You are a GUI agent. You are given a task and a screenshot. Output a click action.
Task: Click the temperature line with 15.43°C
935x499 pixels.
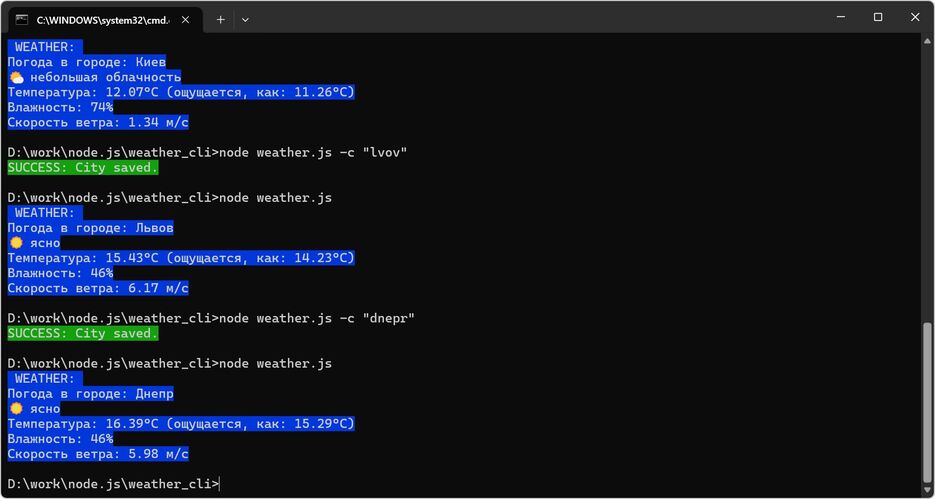point(181,258)
